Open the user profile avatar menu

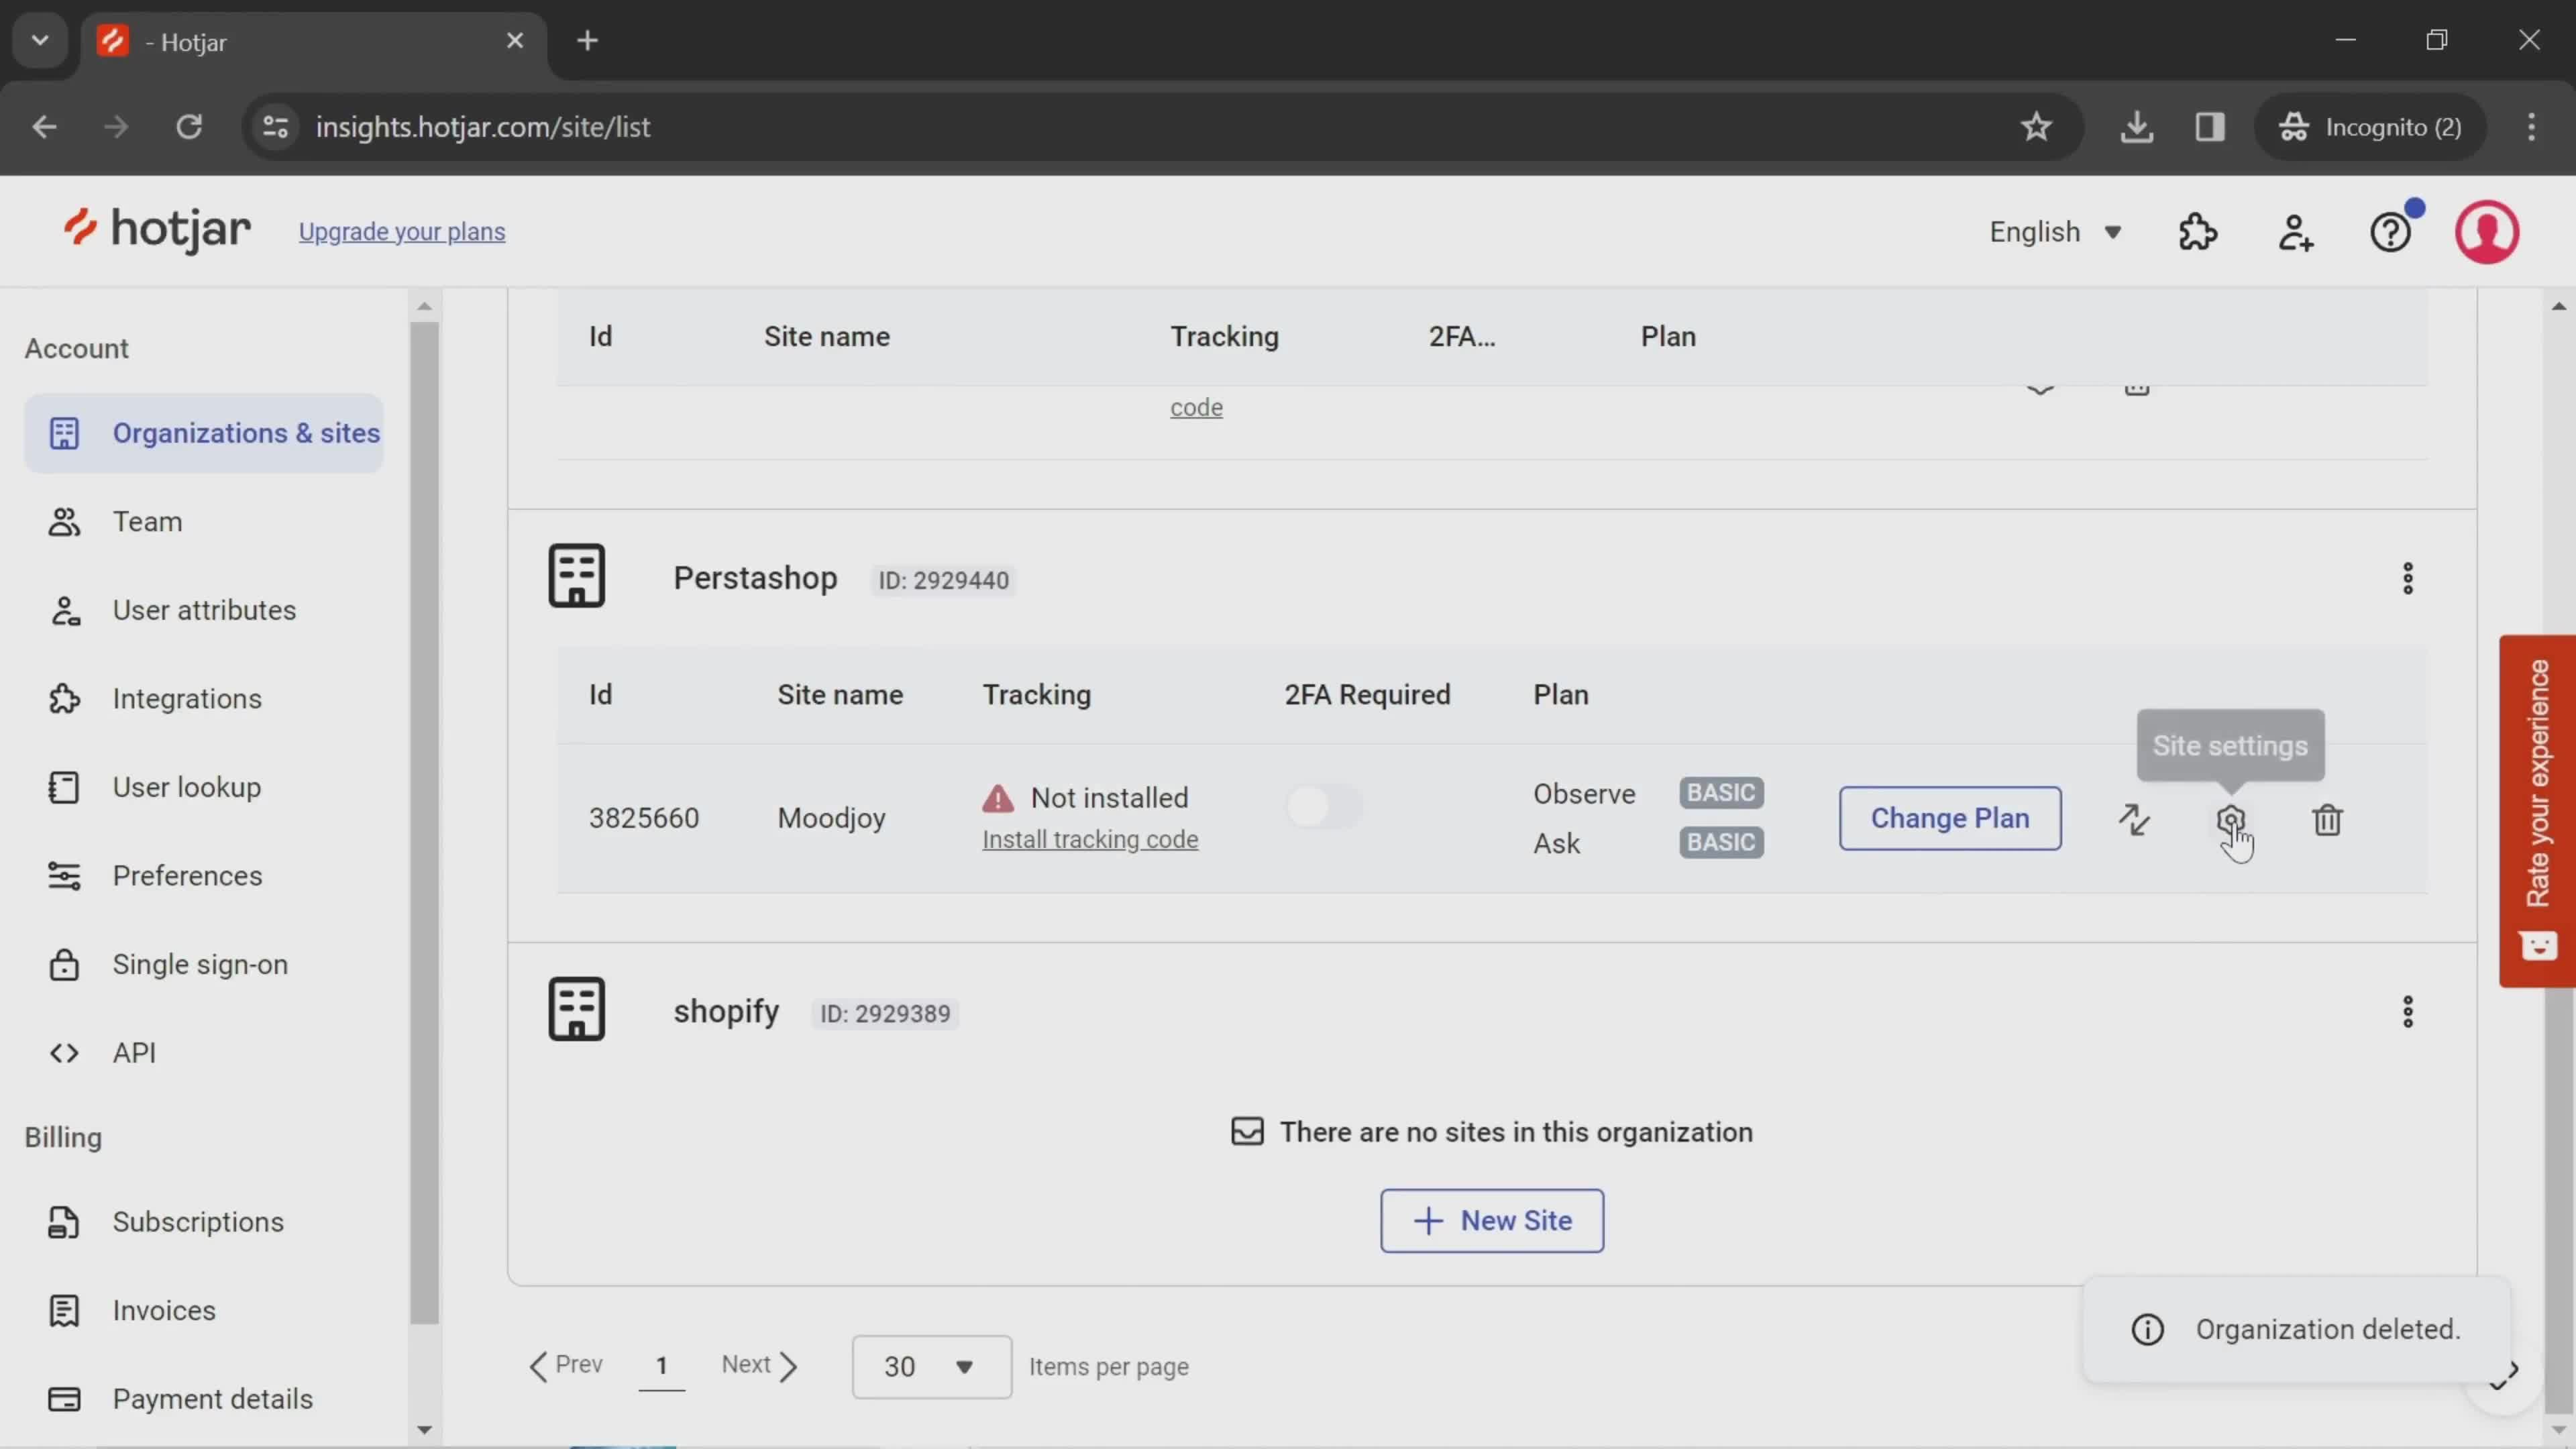(2486, 232)
